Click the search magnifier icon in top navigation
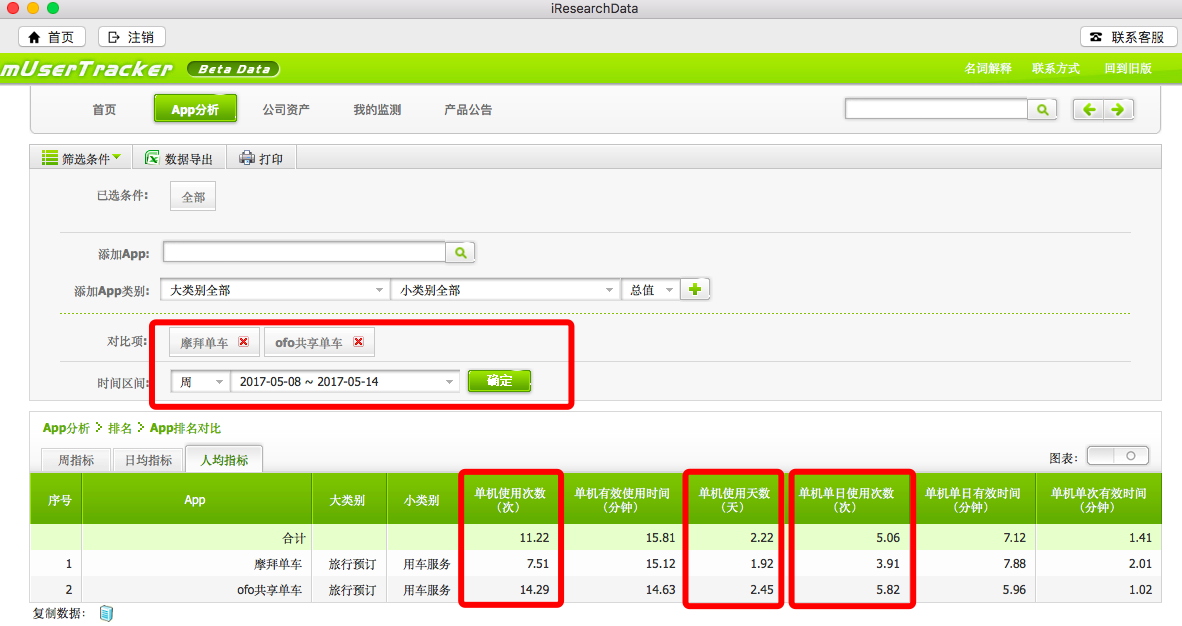 (x=1042, y=110)
